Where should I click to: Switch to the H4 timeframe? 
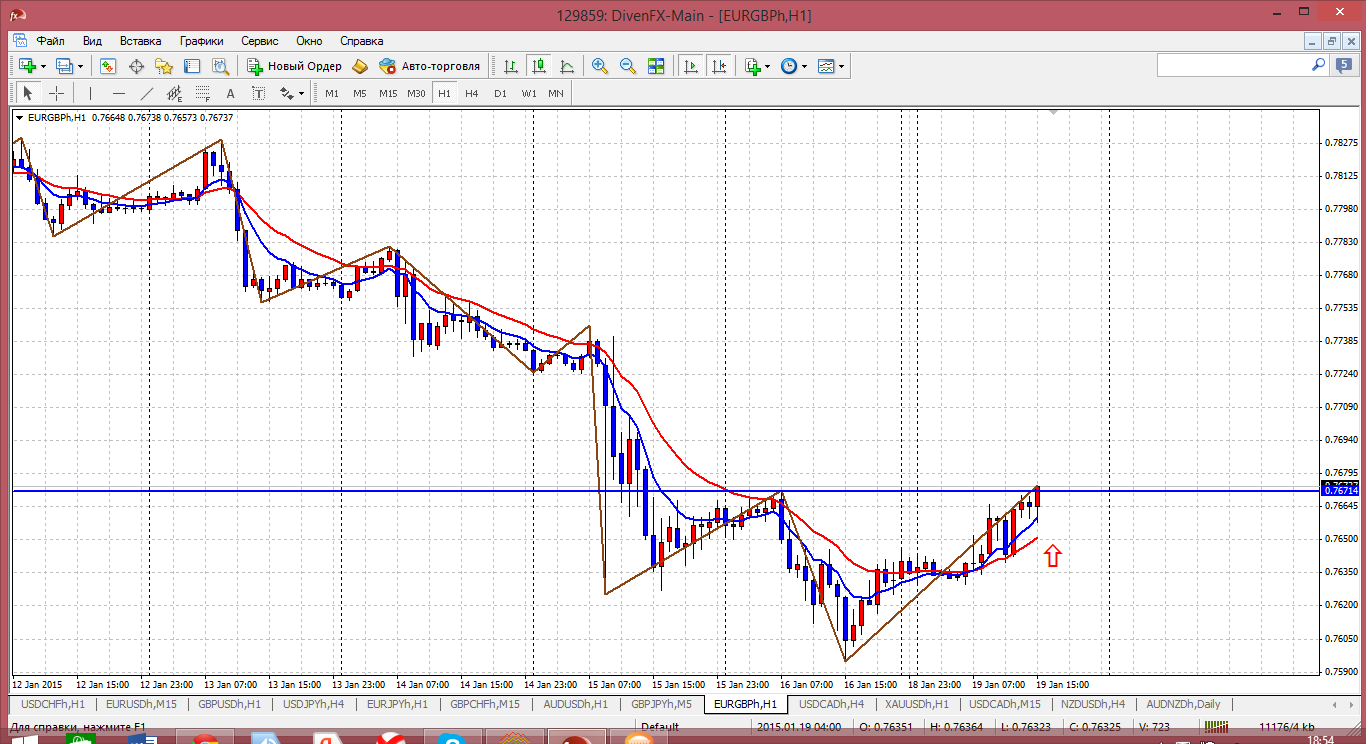472,93
